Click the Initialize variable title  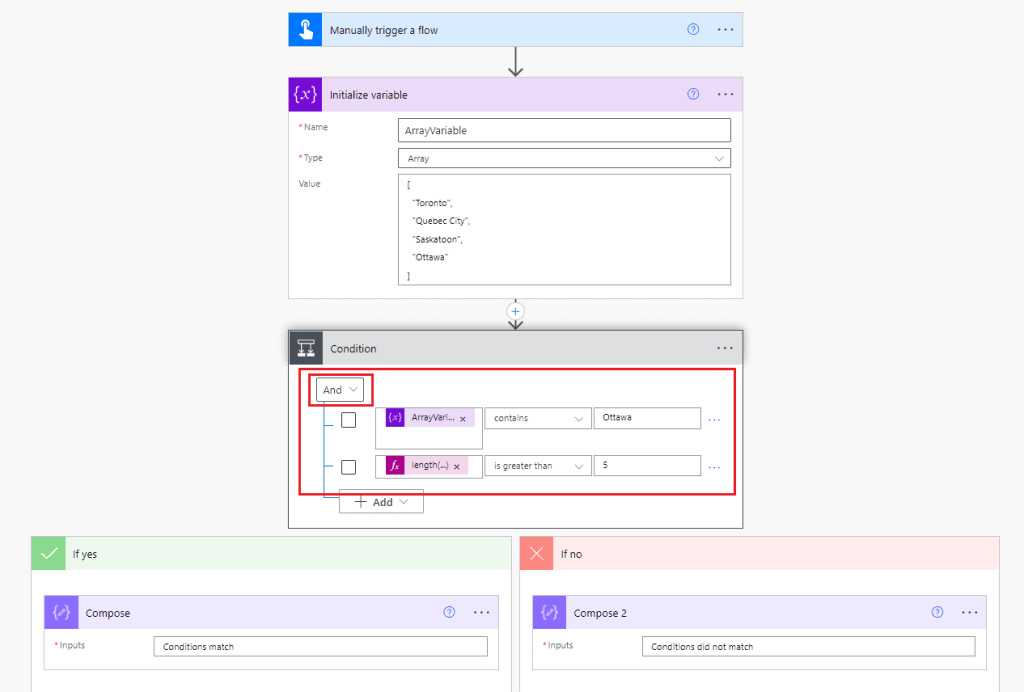[x=368, y=95]
